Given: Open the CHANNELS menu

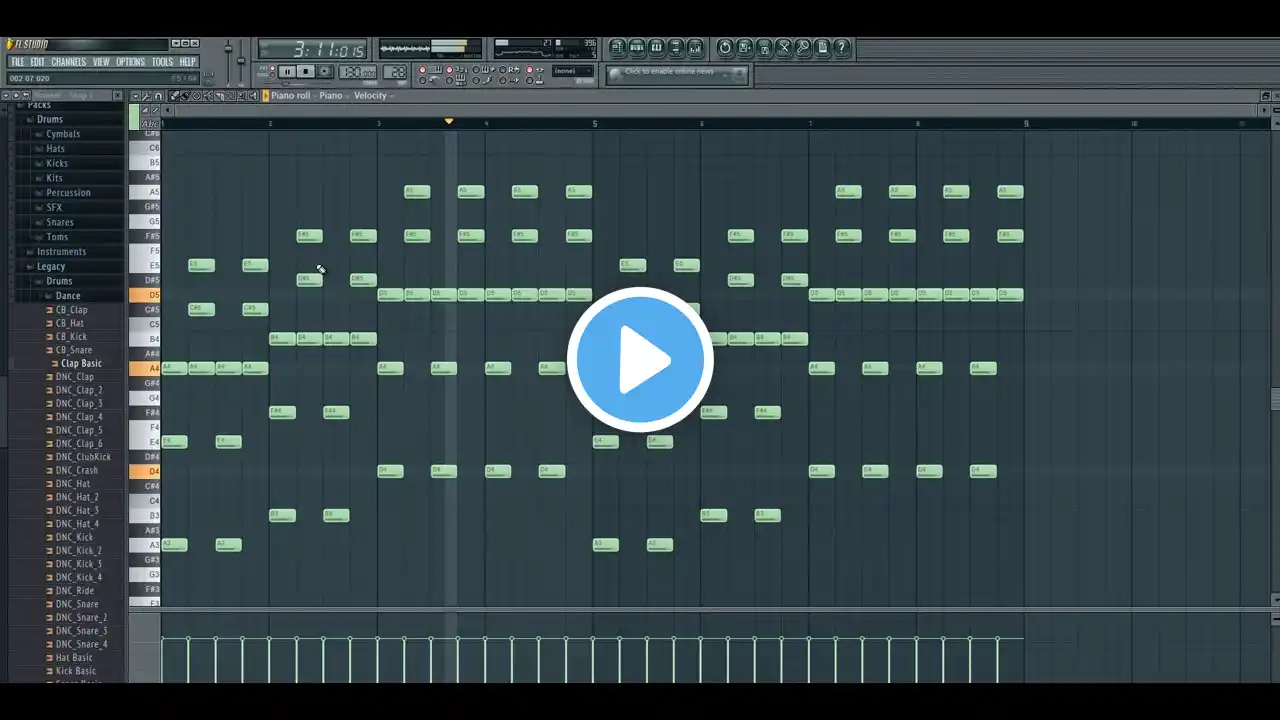Looking at the screenshot, I should pyautogui.click(x=68, y=62).
